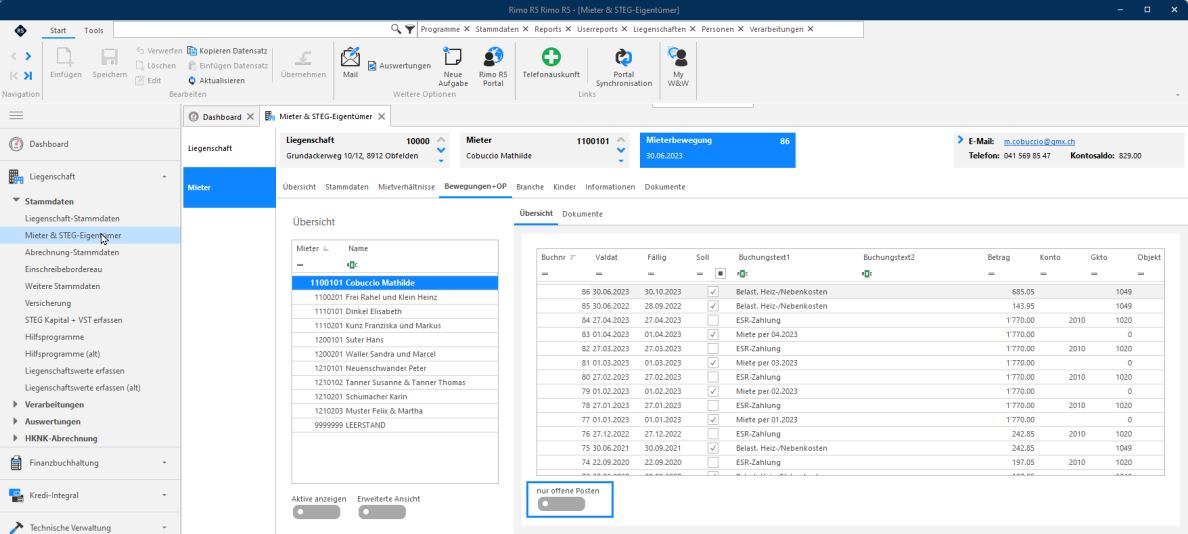
Task: Open Abrechnung-Stammdaten in the sidebar
Action: pos(72,252)
